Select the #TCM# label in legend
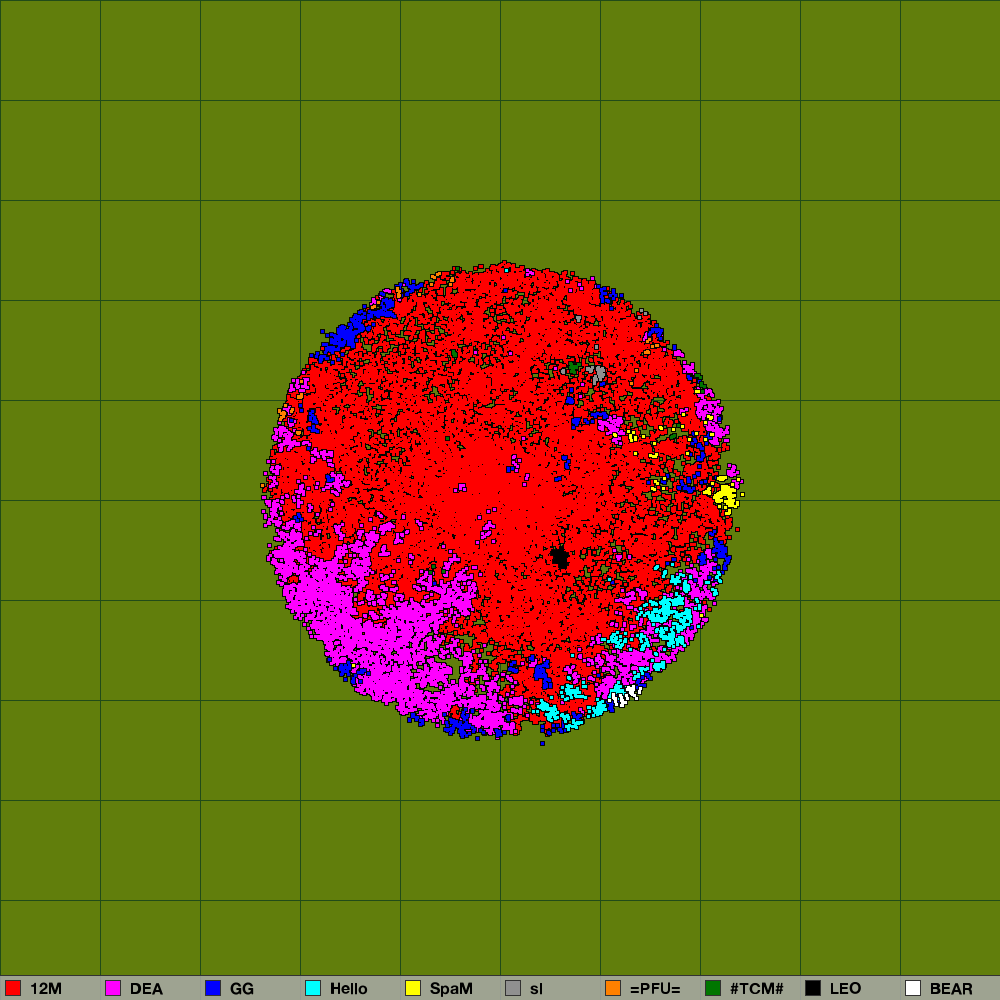 [756, 989]
